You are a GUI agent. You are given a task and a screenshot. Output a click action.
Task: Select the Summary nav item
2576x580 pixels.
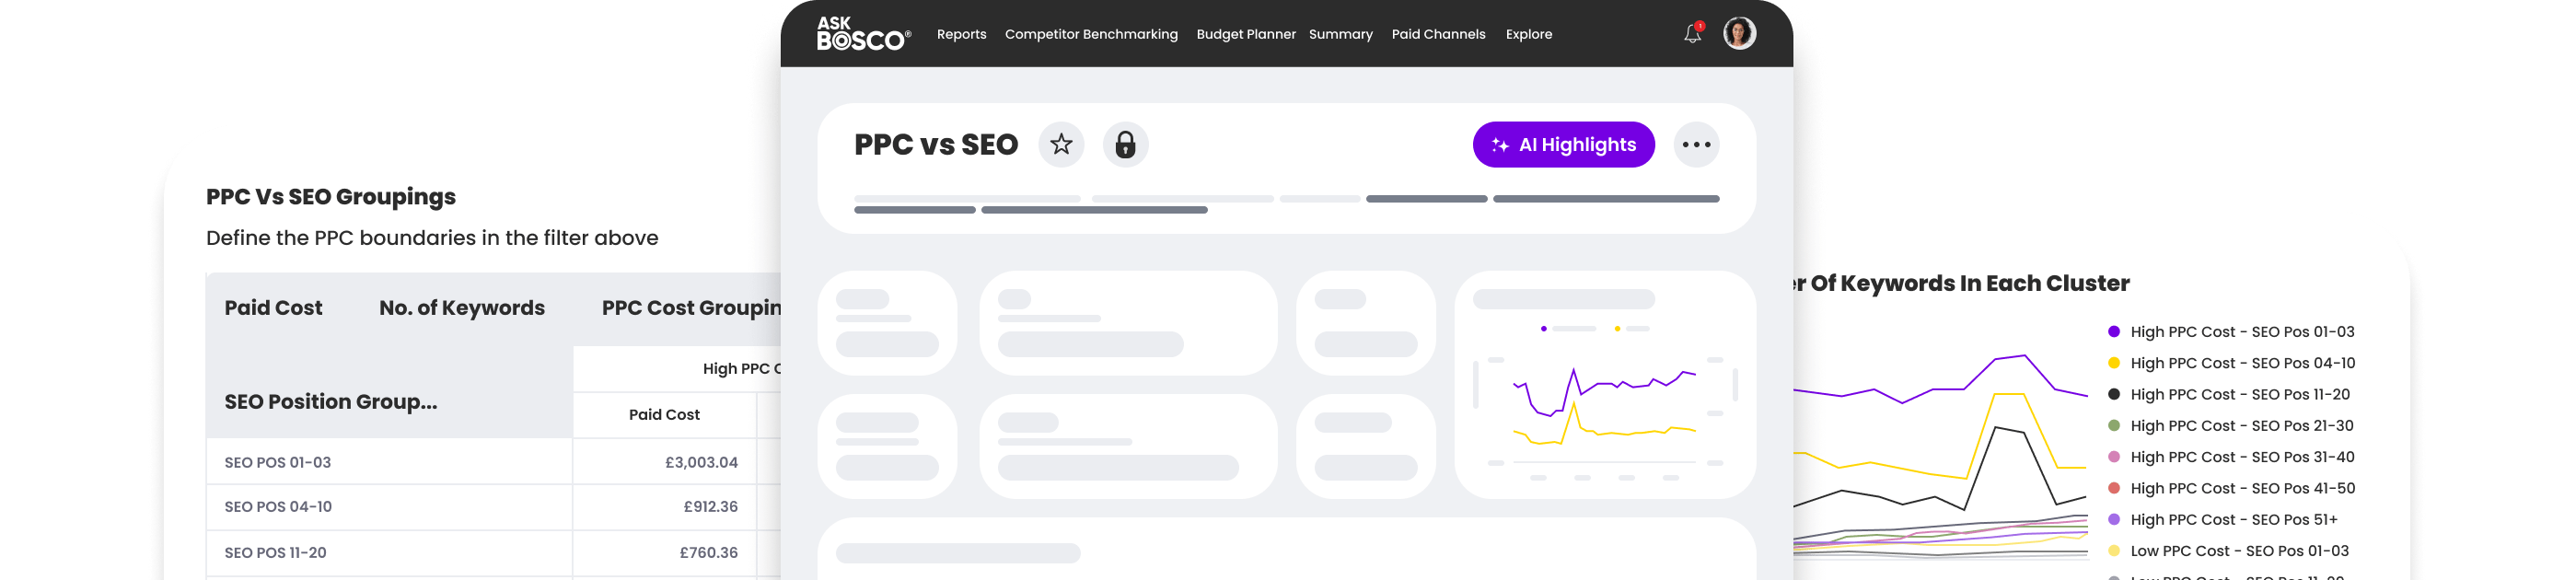tap(1340, 34)
